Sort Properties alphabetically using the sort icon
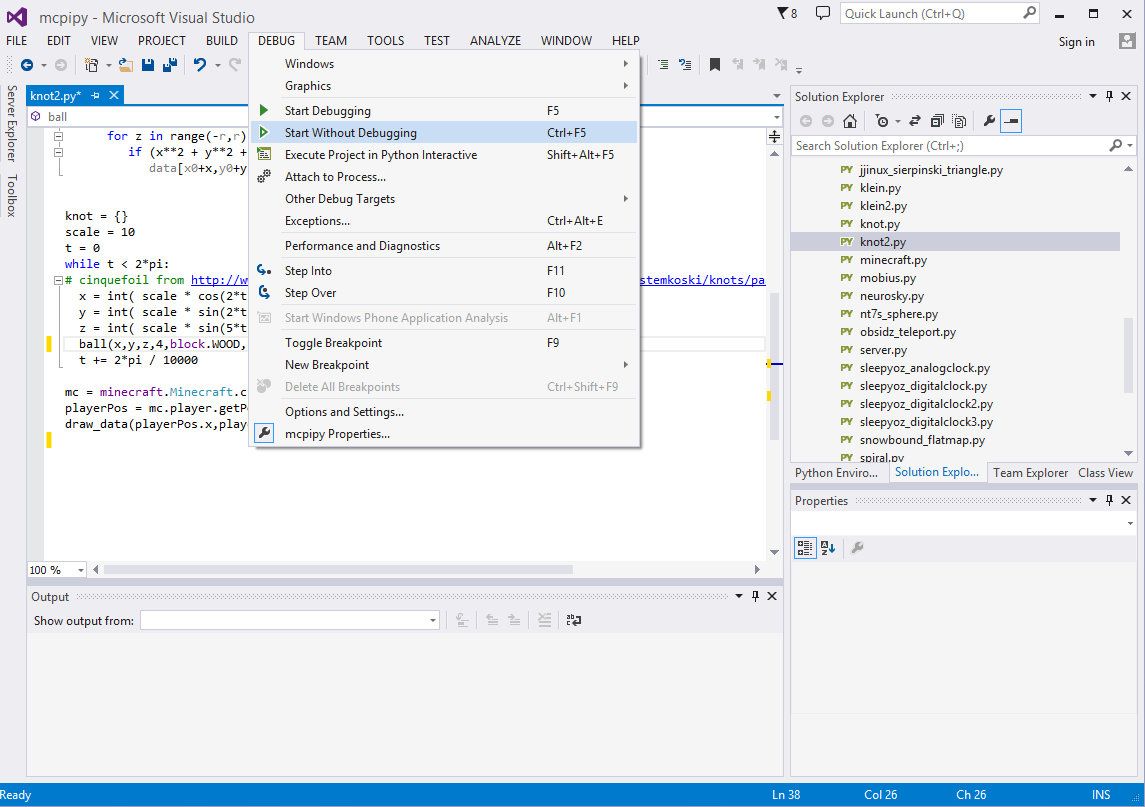This screenshot has height=807, width=1145. [x=826, y=547]
